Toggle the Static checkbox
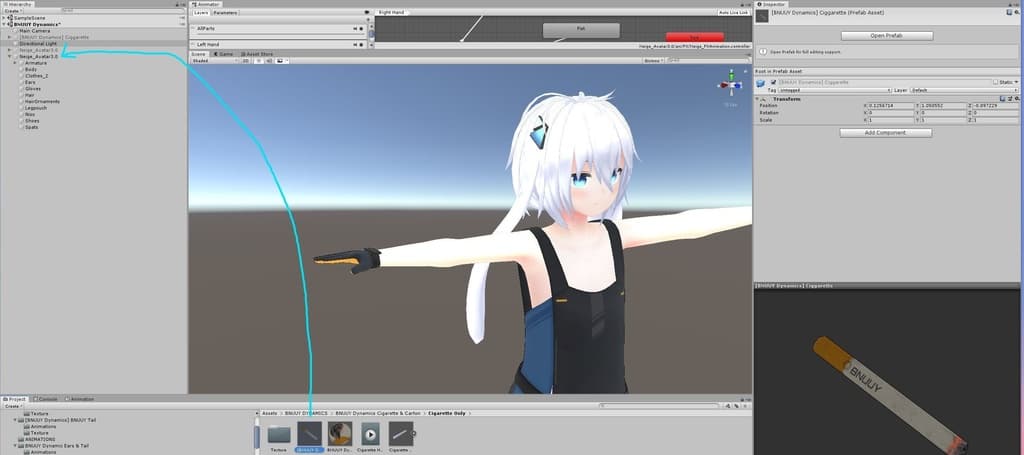The height and width of the screenshot is (455, 1024). coord(995,82)
